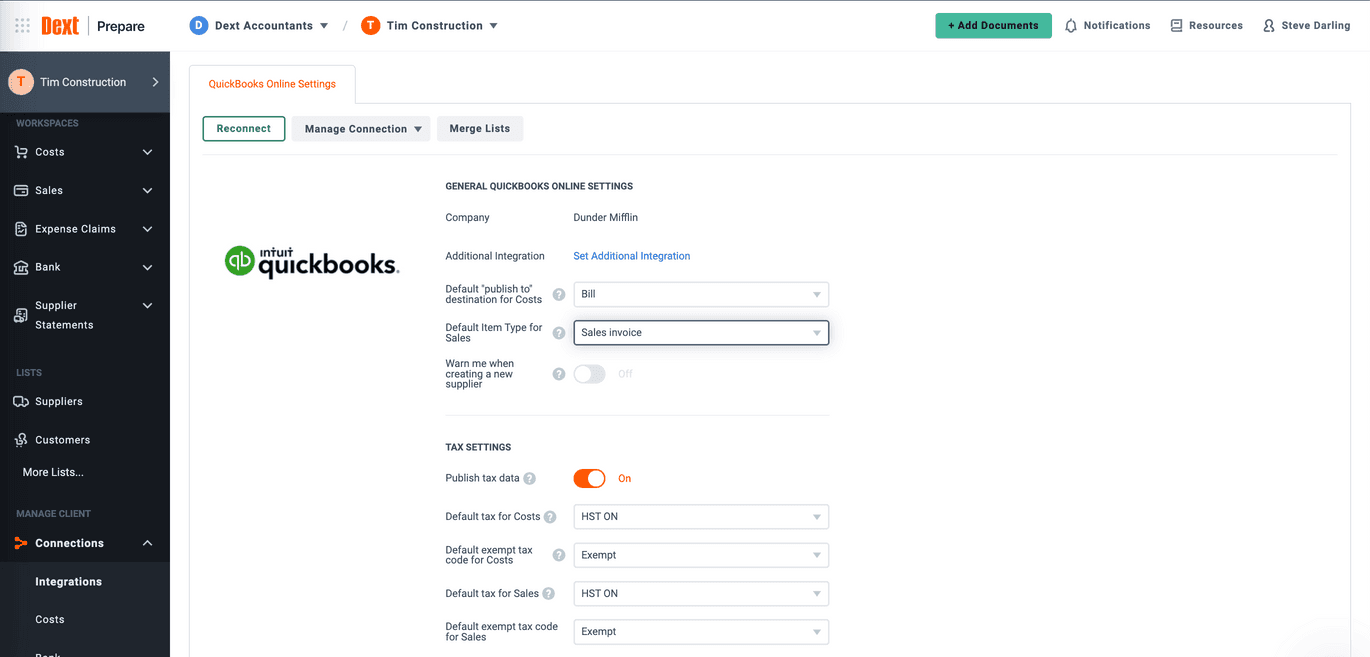Open the Manage Connection dropdown
The height and width of the screenshot is (657, 1370).
click(361, 129)
